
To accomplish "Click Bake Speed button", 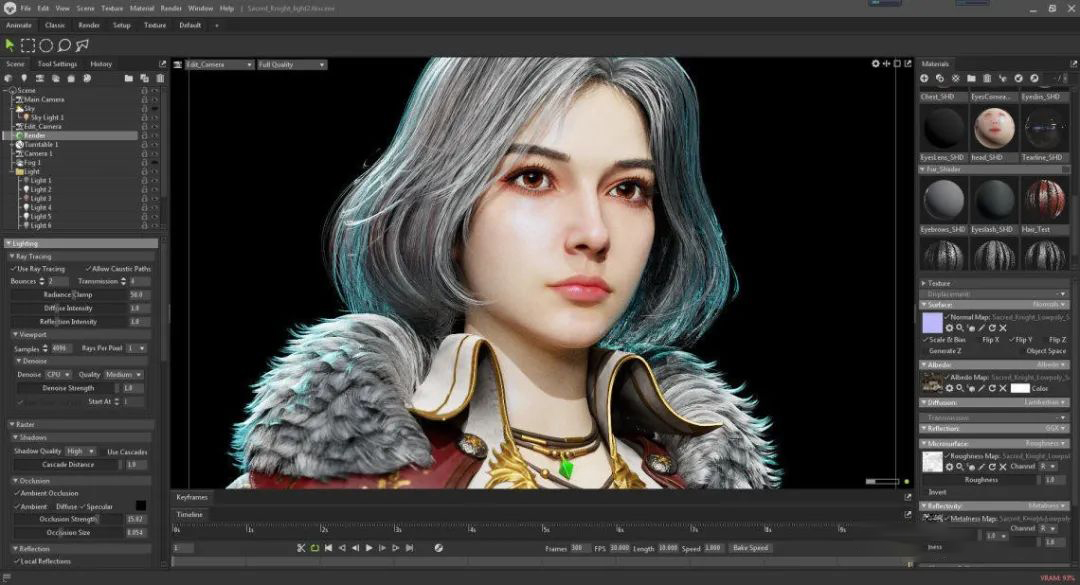I will coord(750,548).
